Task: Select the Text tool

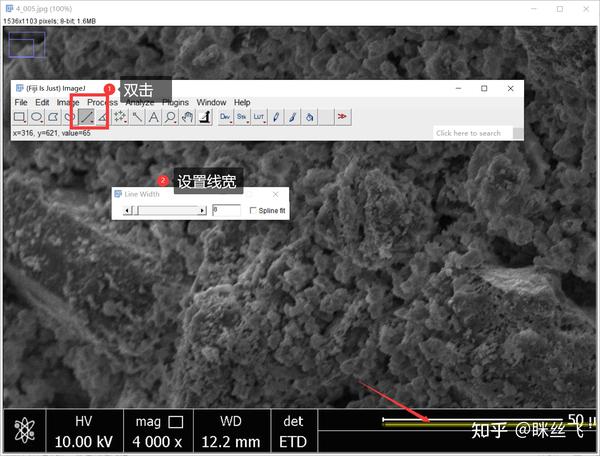Action: tap(154, 117)
